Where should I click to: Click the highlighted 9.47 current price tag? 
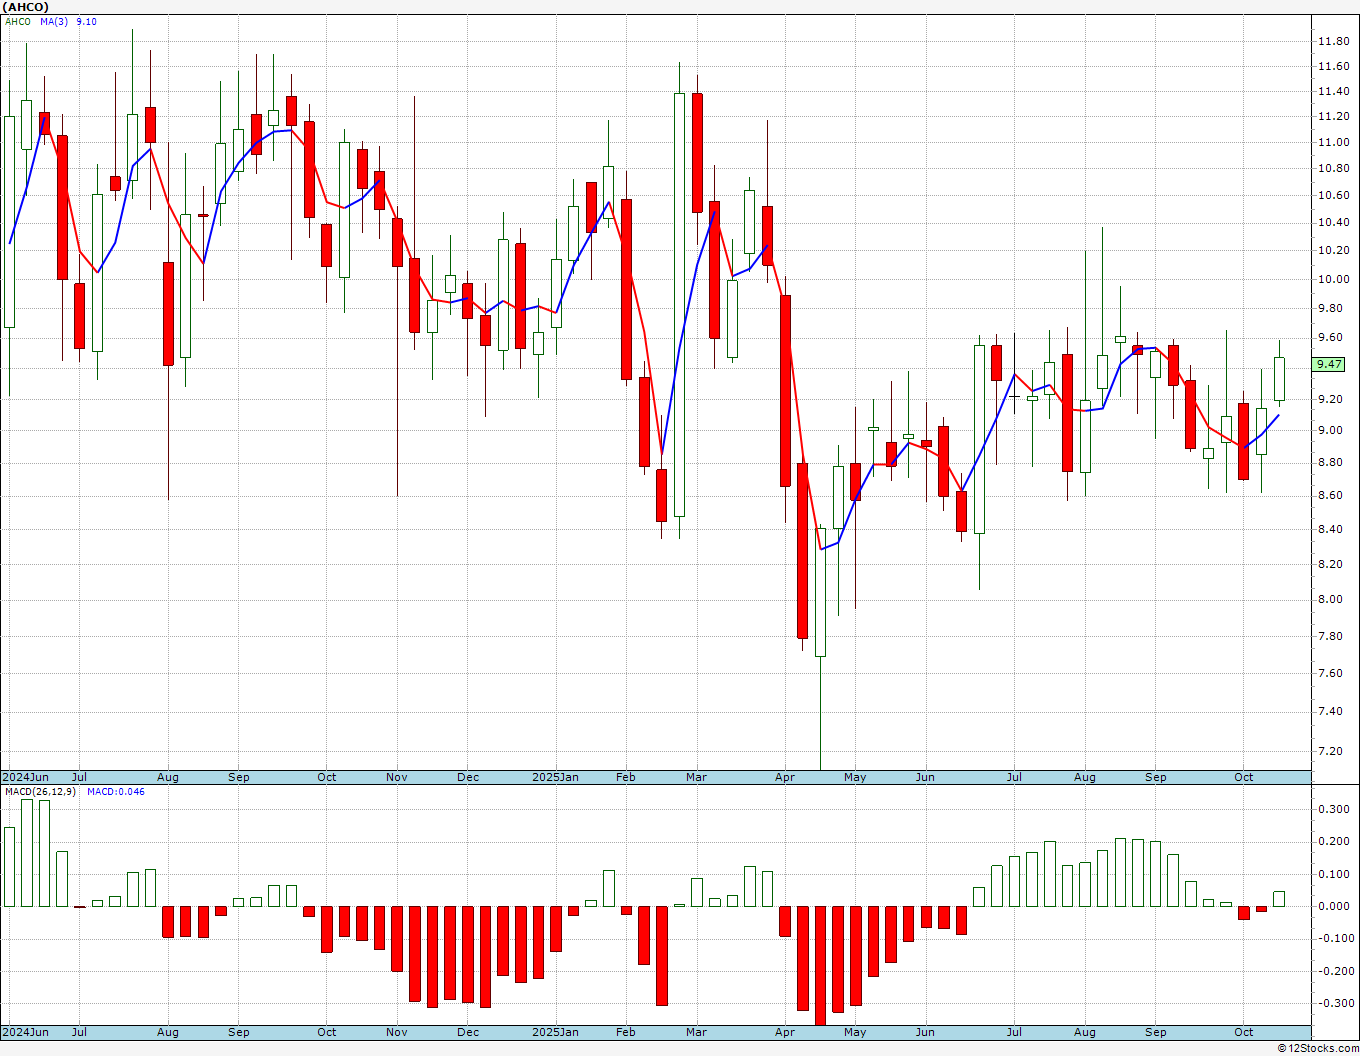point(1330,364)
